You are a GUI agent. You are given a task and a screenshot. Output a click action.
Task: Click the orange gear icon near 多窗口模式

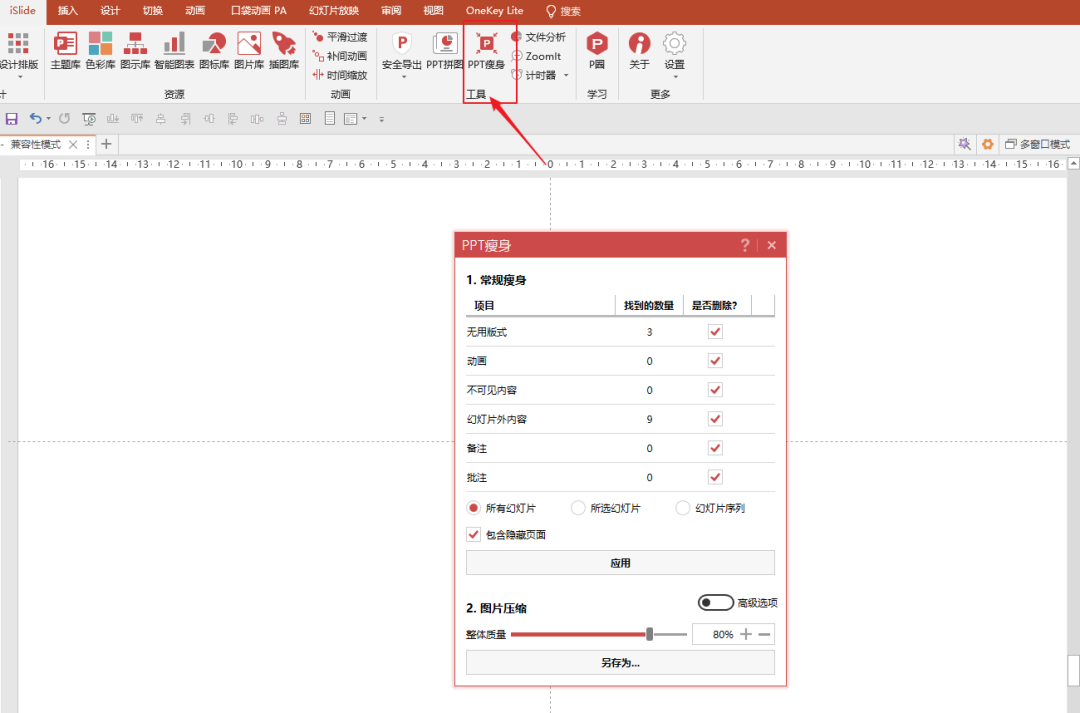coord(988,144)
